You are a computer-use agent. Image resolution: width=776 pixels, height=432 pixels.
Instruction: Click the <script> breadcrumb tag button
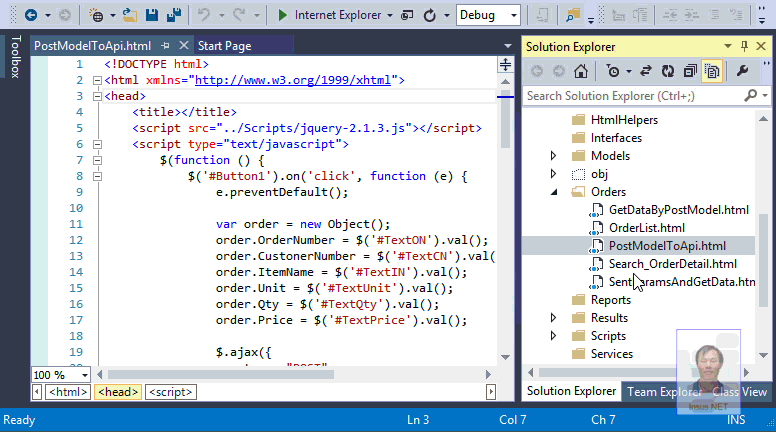point(171,392)
